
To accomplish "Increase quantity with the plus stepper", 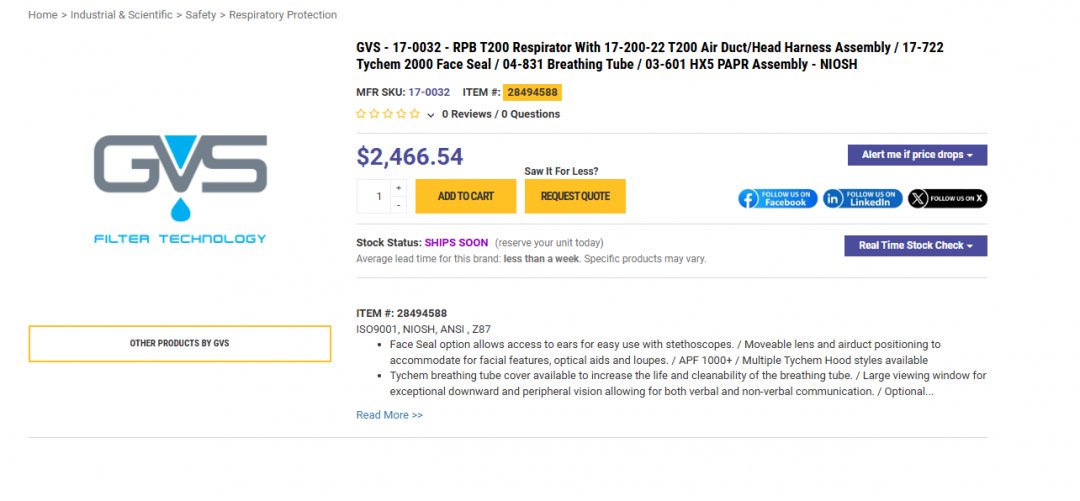I will (x=399, y=187).
